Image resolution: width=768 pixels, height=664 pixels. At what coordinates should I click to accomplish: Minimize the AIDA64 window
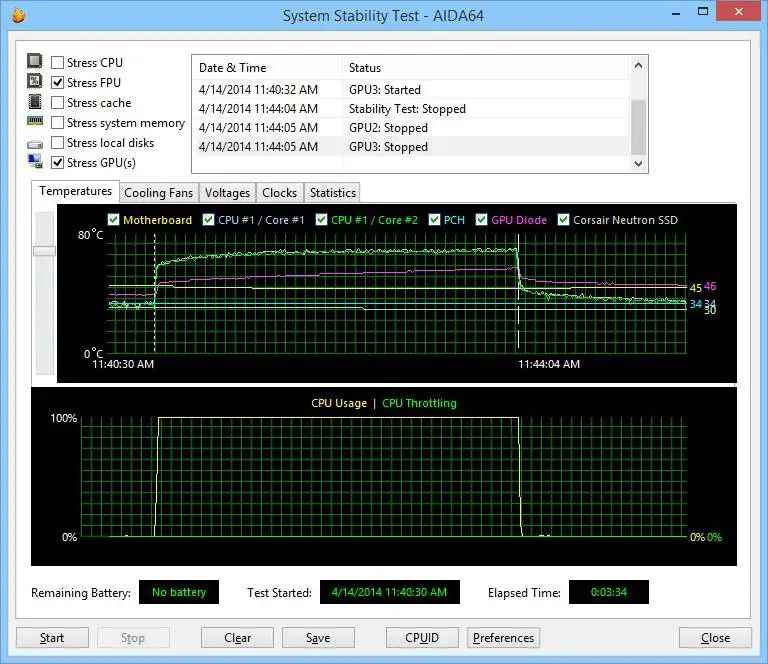[676, 13]
